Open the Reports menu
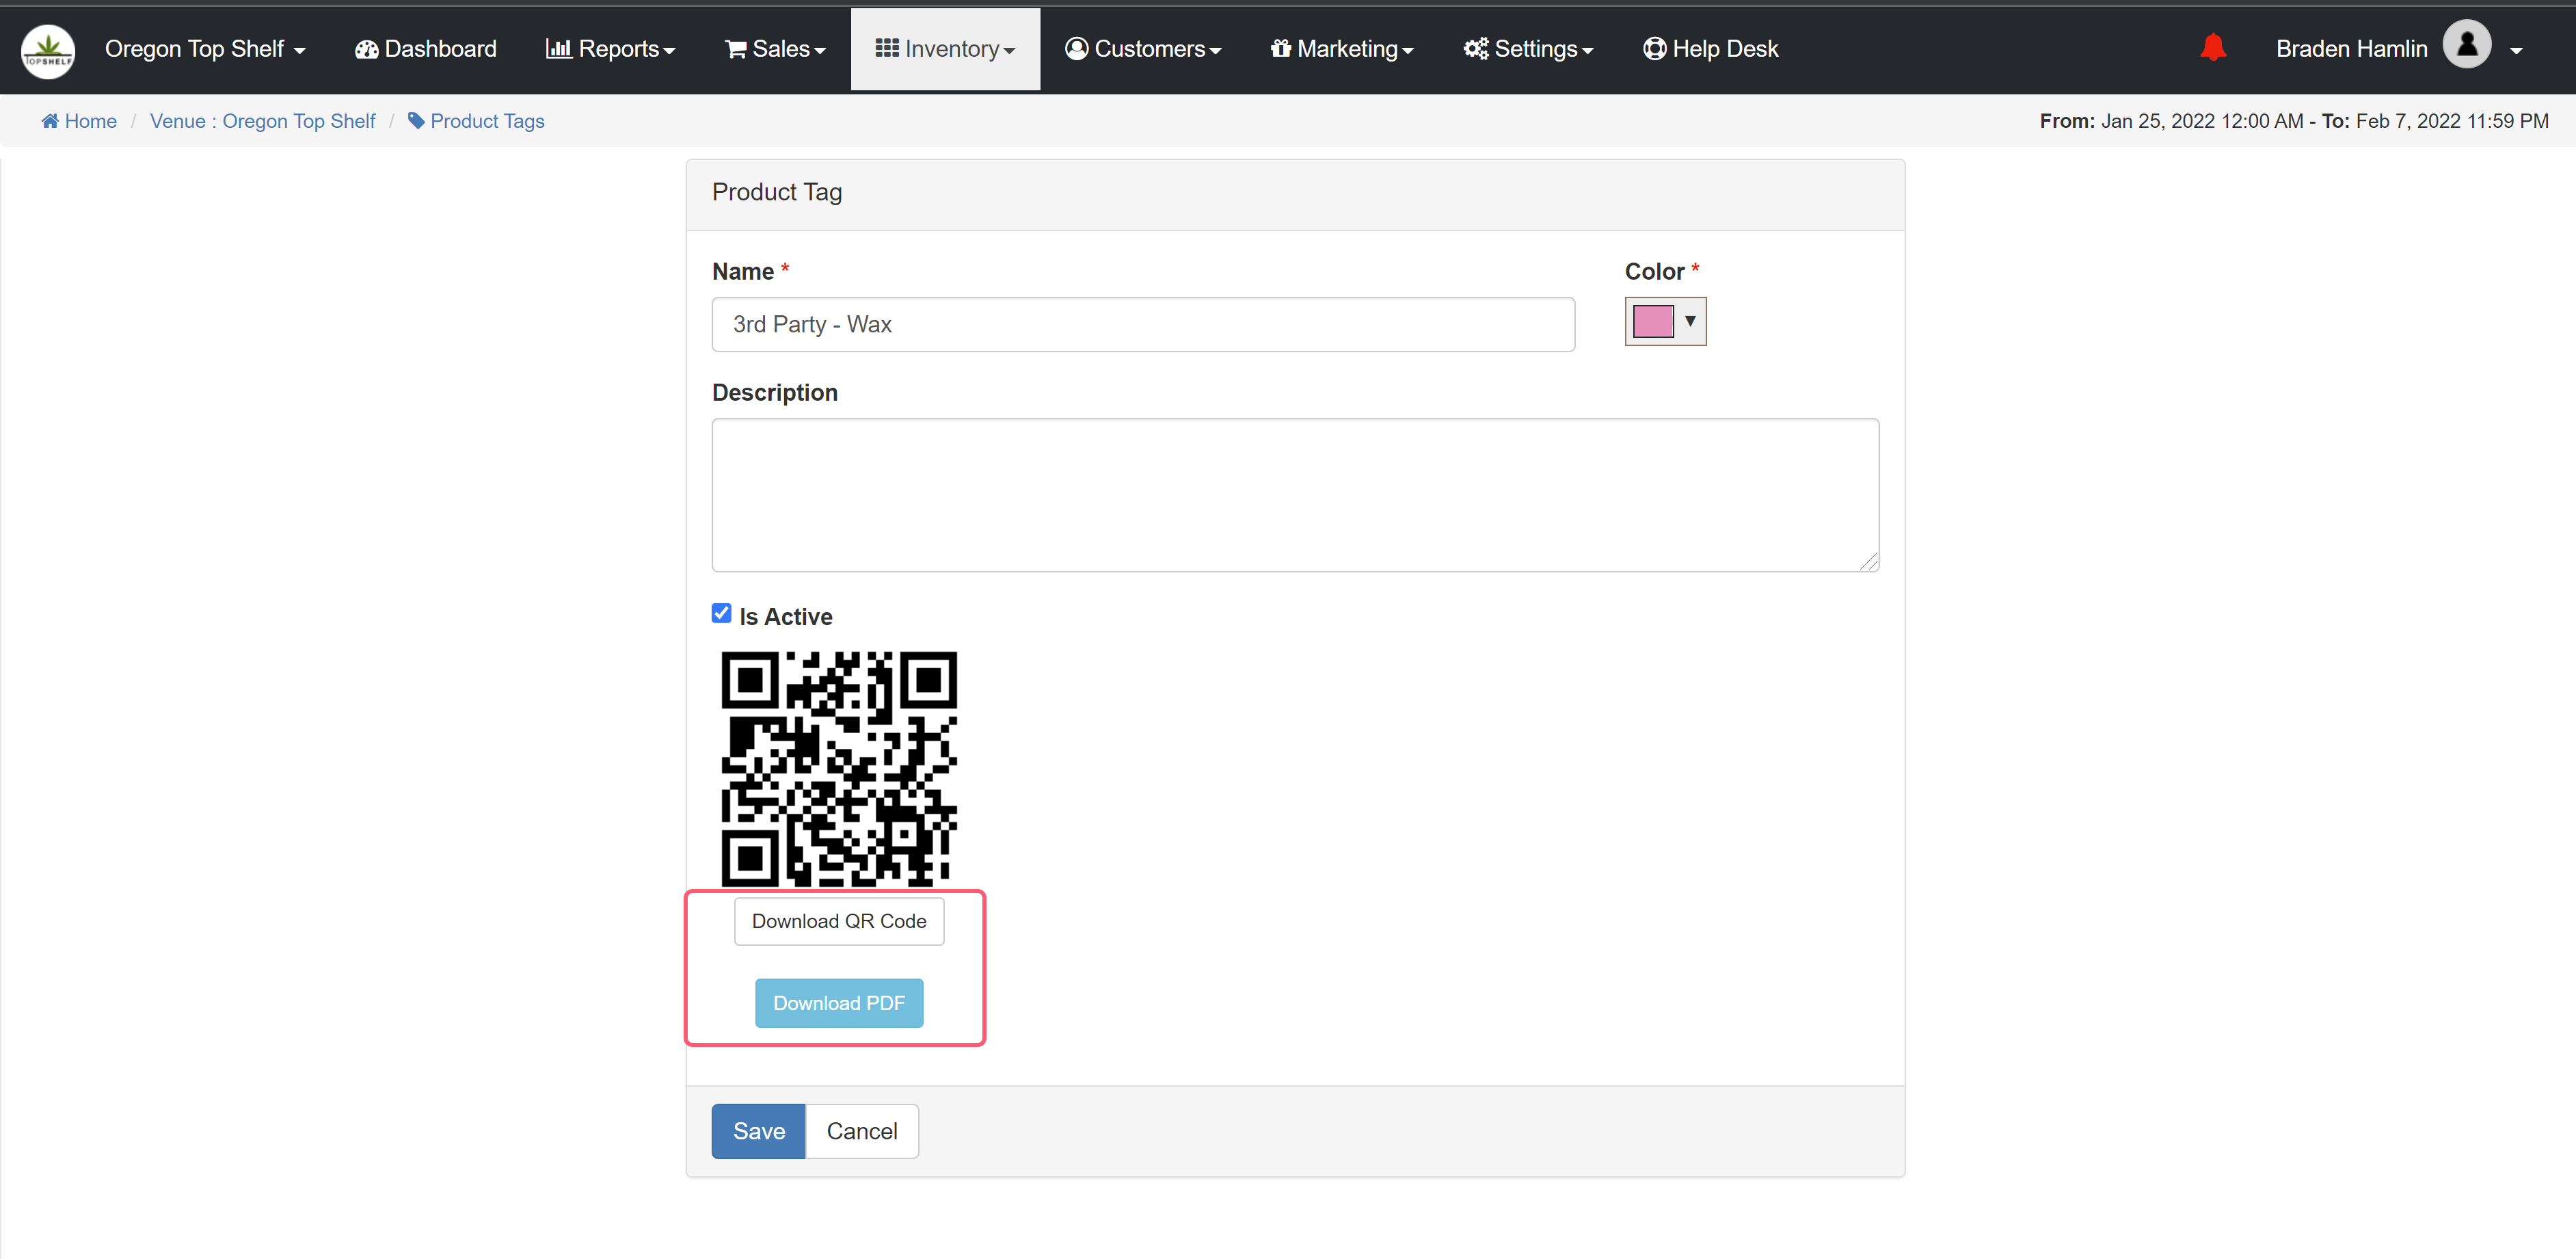Viewport: 2576px width, 1259px height. [x=610, y=49]
